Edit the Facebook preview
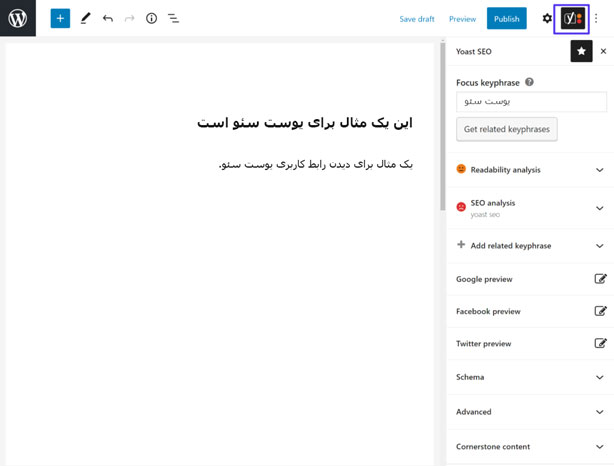Image resolution: width=614 pixels, height=466 pixels. [600, 311]
